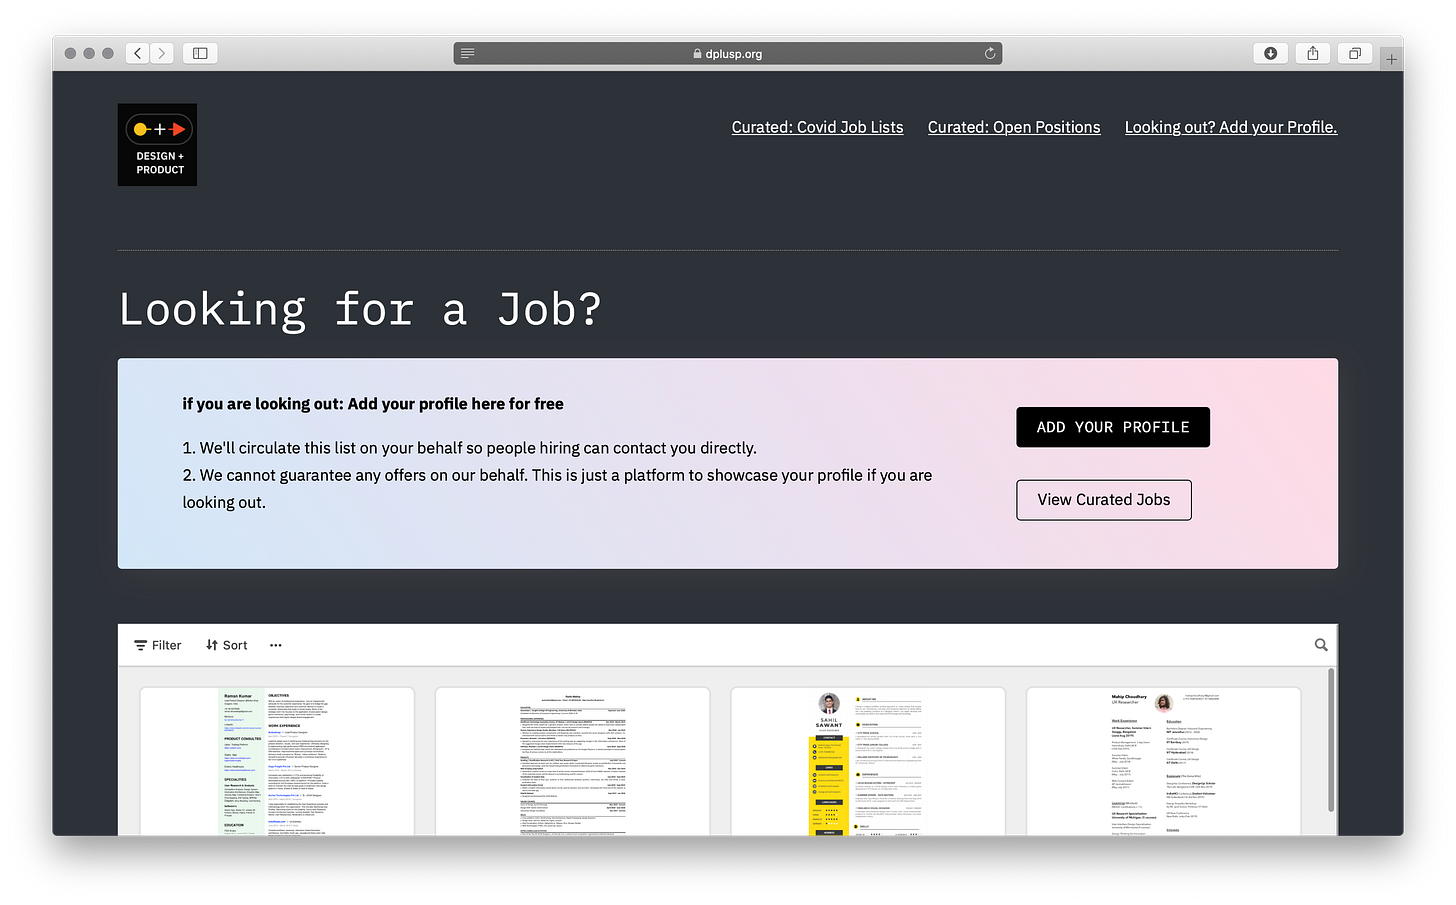Click the Design + Product logo
Viewport: 1456px width, 905px height.
pos(157,145)
